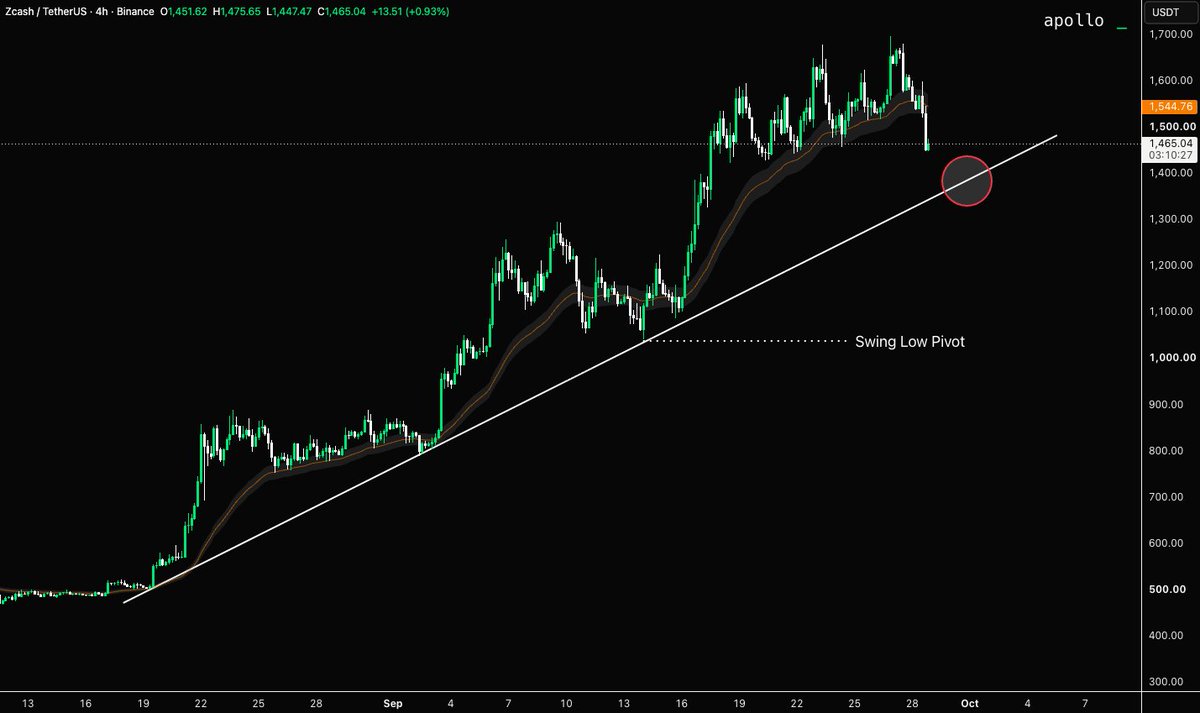Click the Swing Low Pivot text label
The width and height of the screenshot is (1200, 713).
pos(910,341)
